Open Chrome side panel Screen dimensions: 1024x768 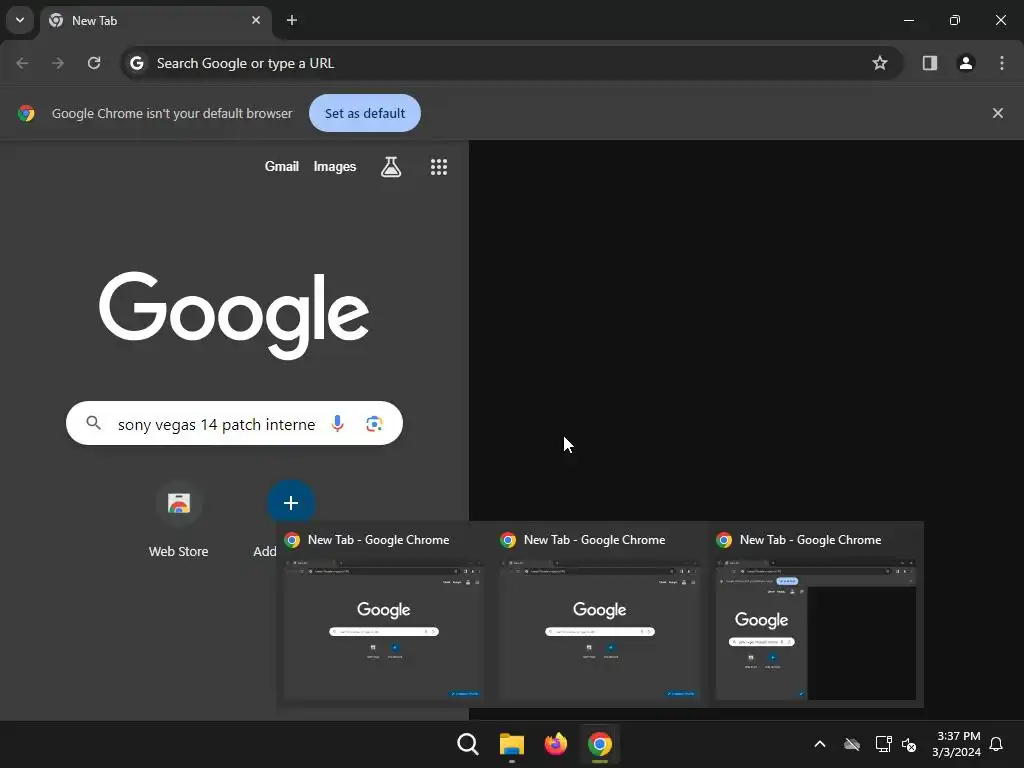pos(930,63)
